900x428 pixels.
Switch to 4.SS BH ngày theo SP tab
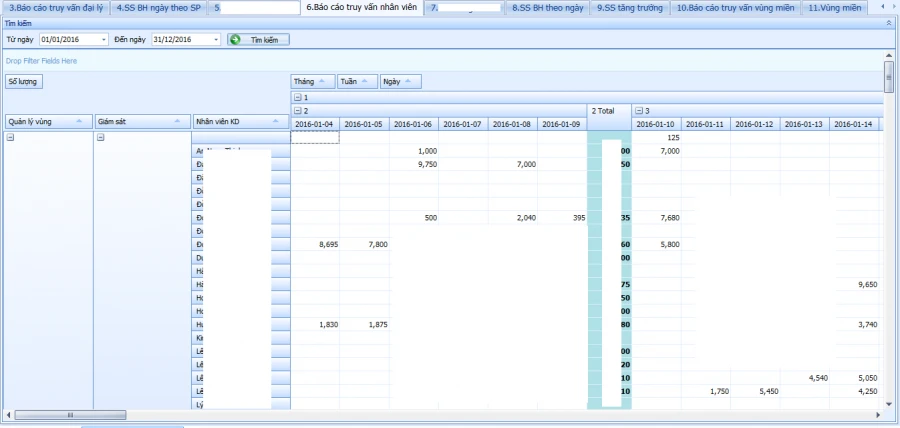click(x=158, y=8)
